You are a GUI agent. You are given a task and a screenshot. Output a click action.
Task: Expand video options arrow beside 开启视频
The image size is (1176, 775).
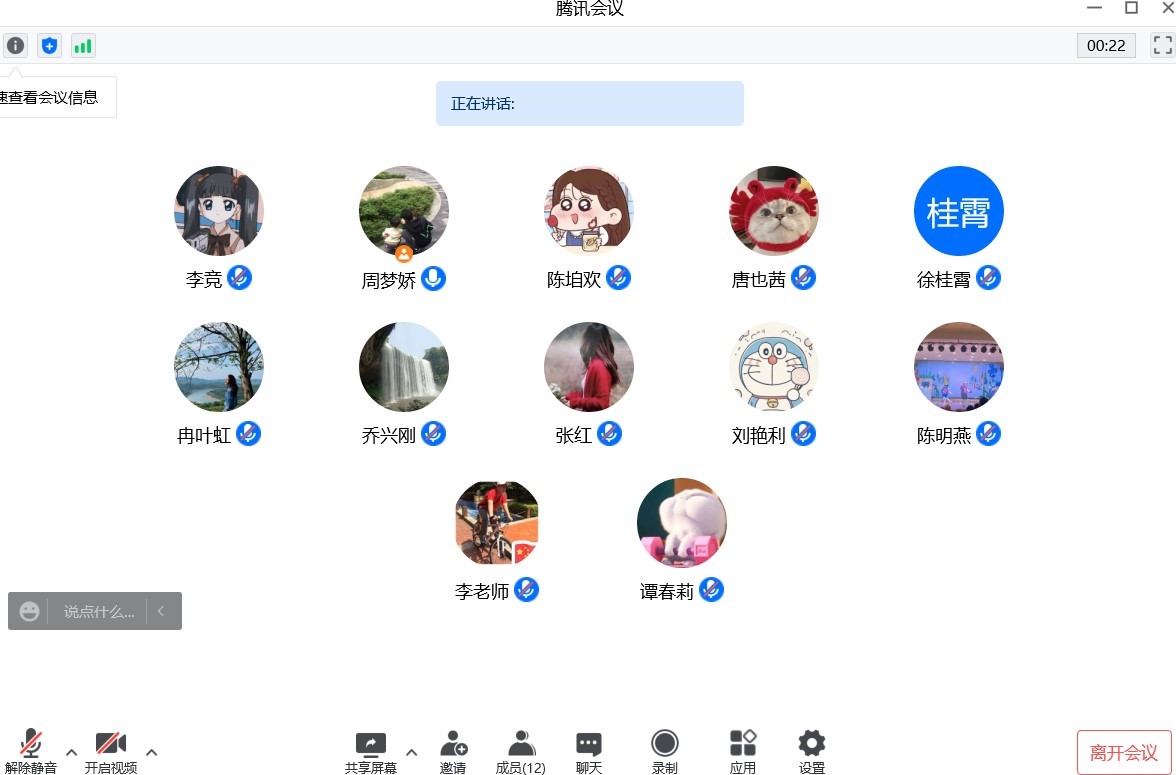[152, 752]
